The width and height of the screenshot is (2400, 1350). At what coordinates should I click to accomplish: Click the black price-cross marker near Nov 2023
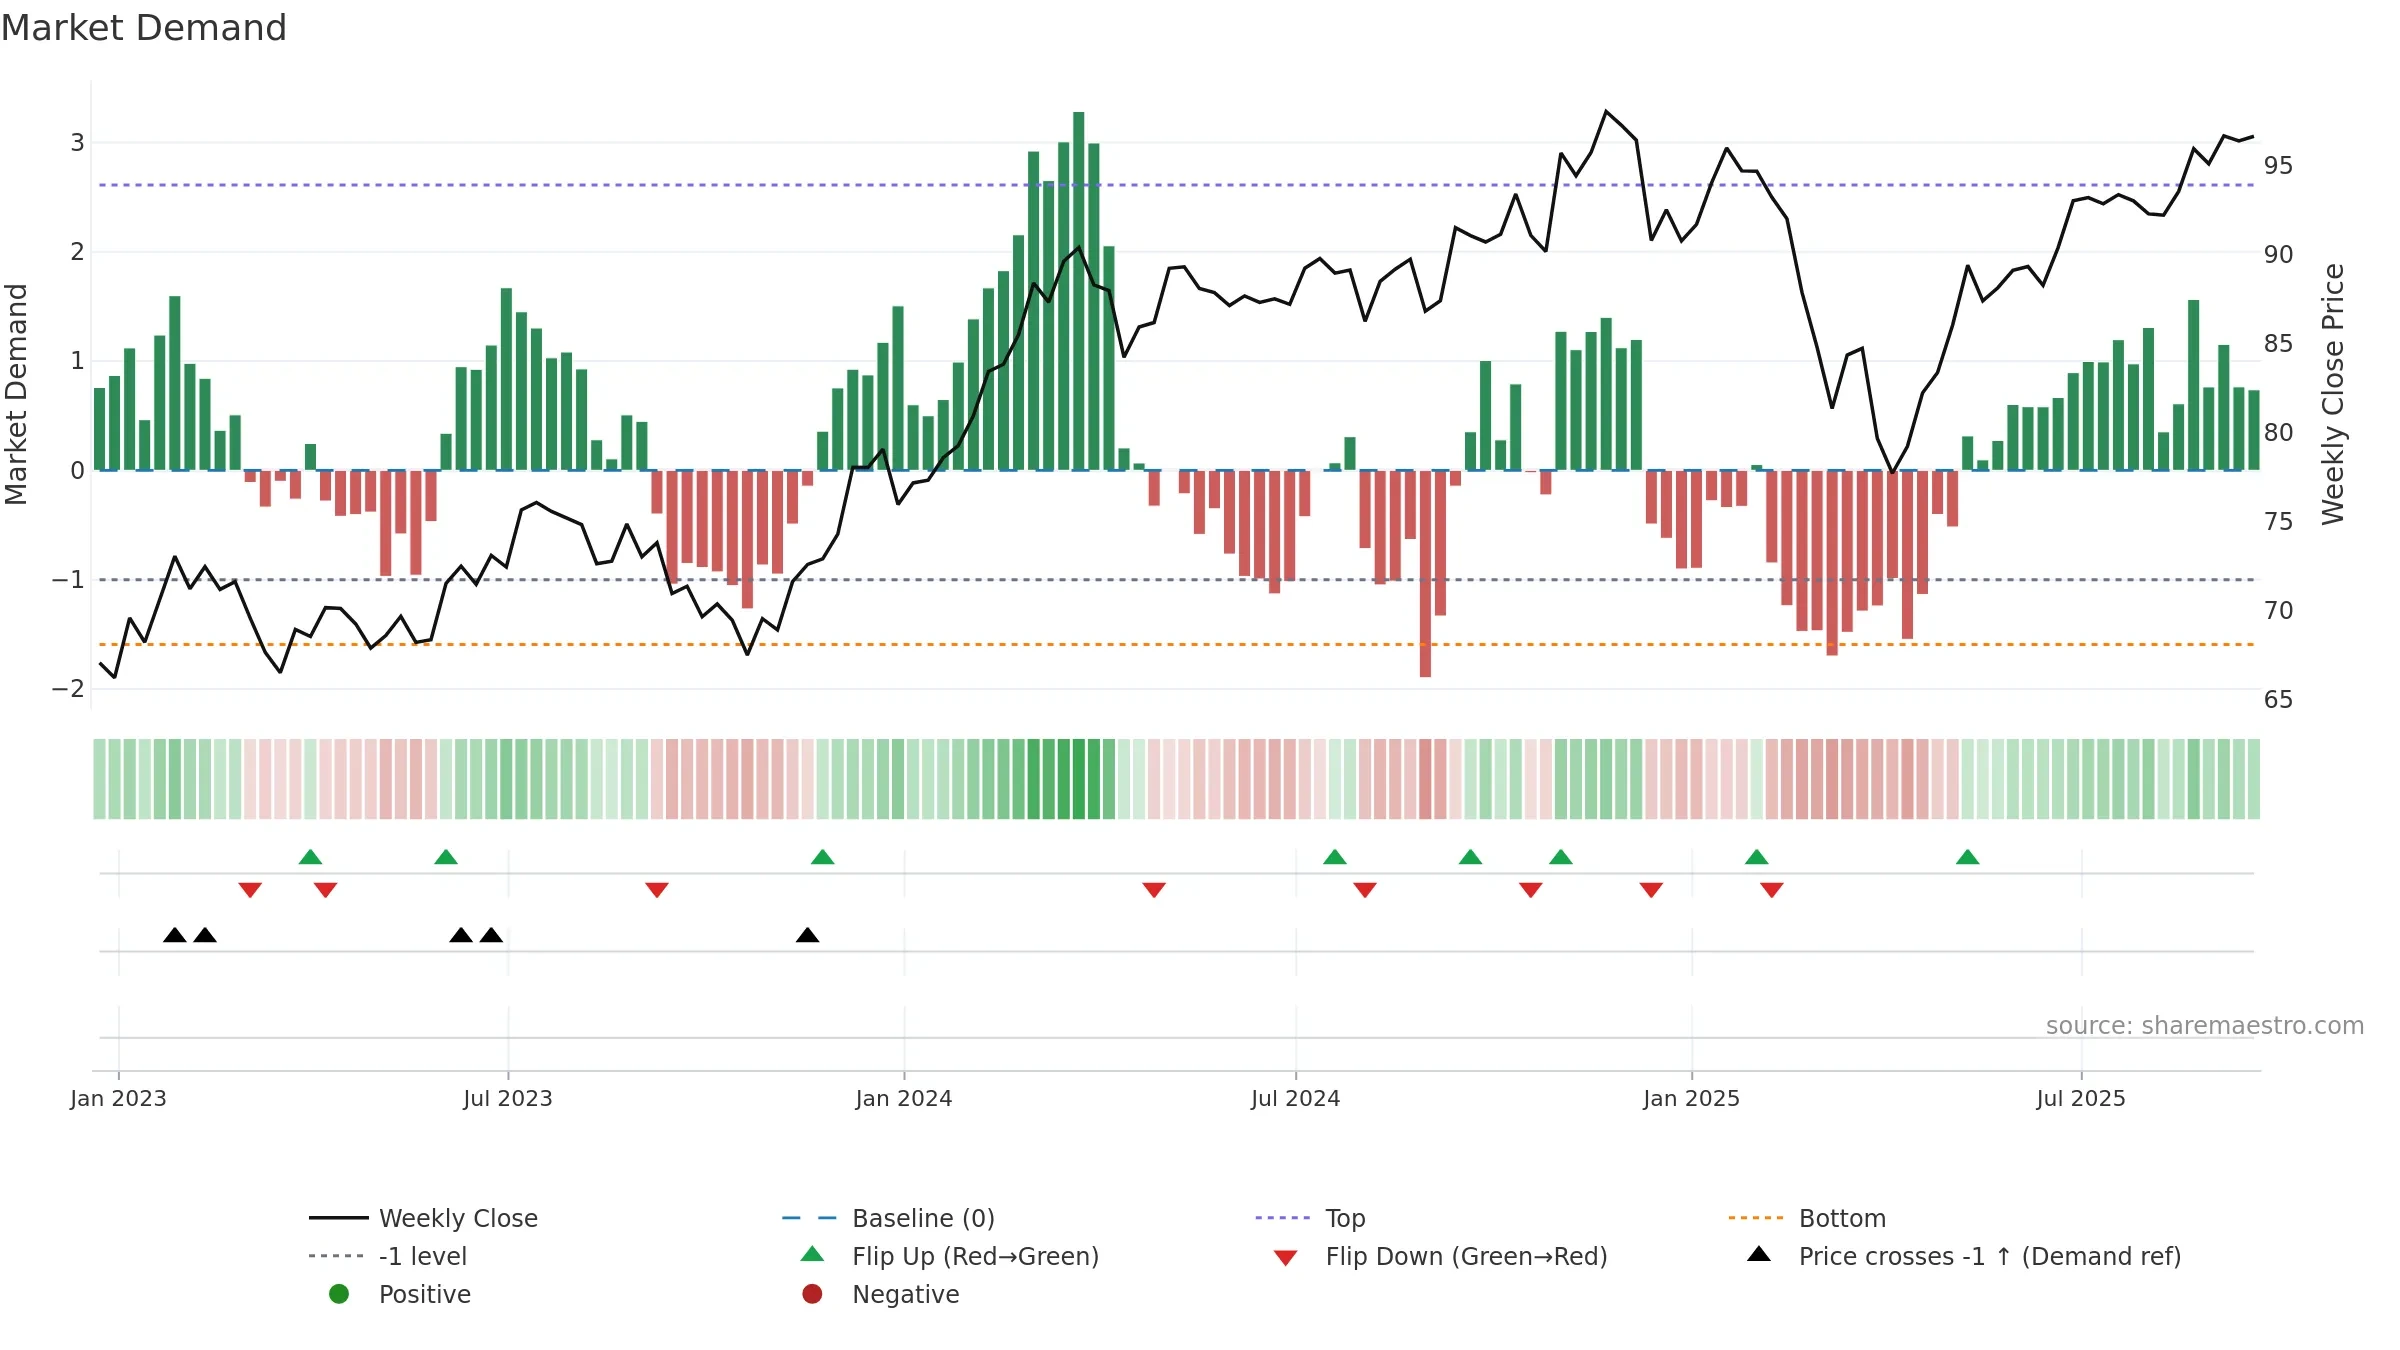(x=808, y=935)
